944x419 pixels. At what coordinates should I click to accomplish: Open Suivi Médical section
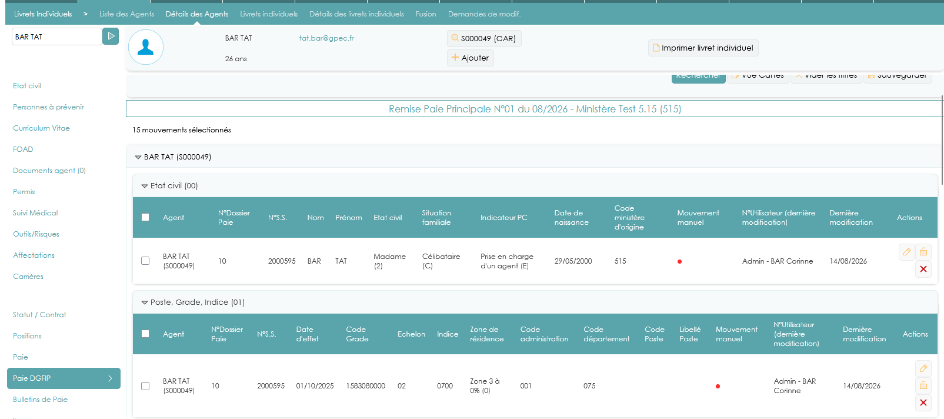pos(36,213)
